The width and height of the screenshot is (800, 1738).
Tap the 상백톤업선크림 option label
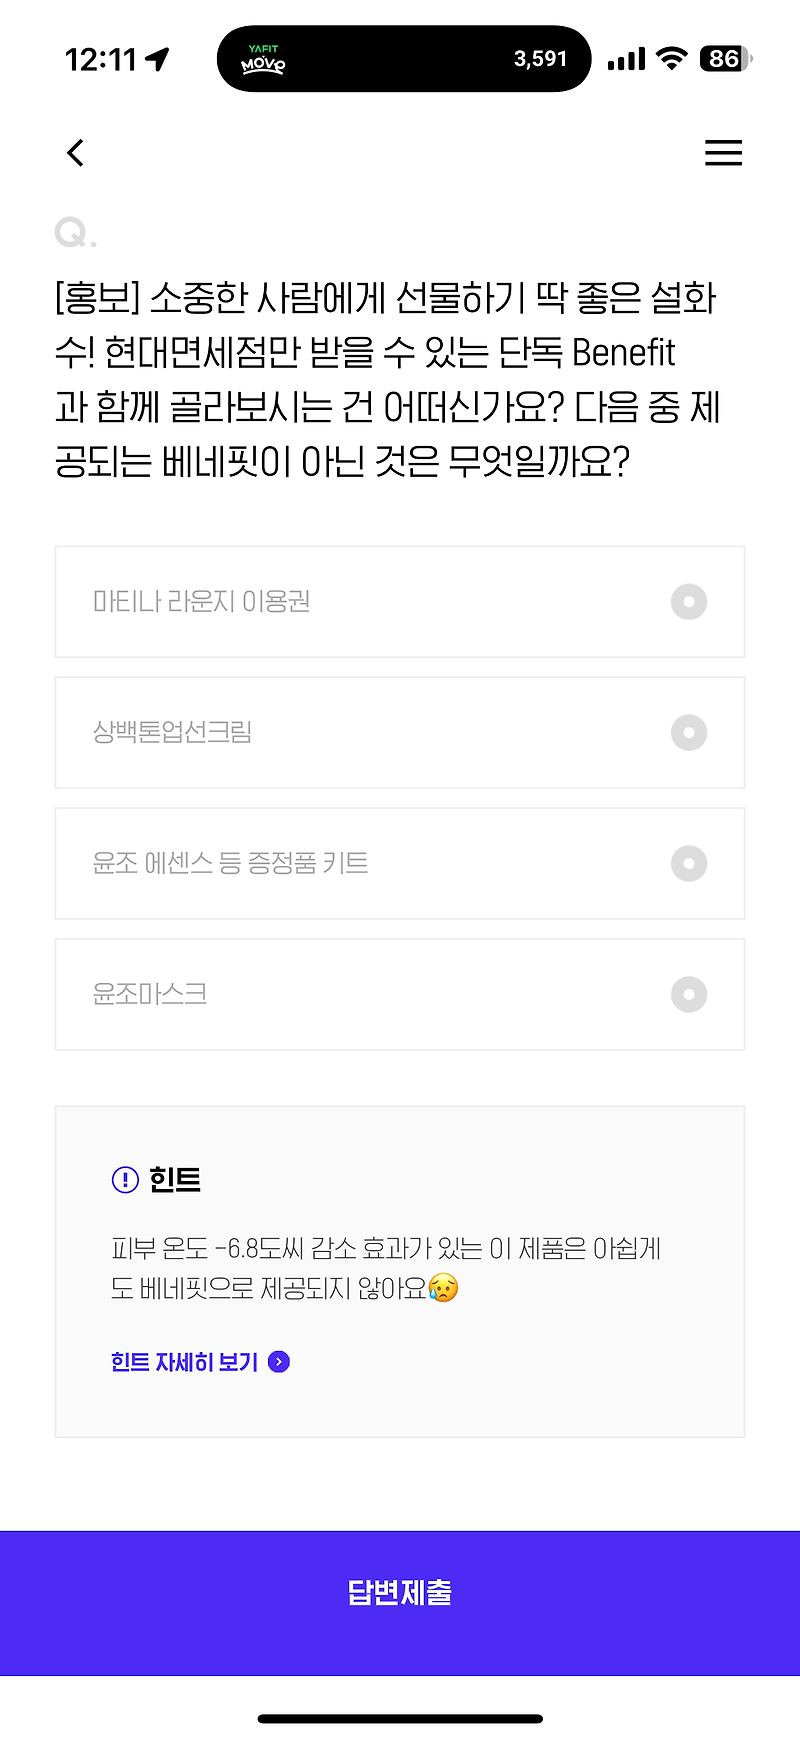tap(172, 733)
